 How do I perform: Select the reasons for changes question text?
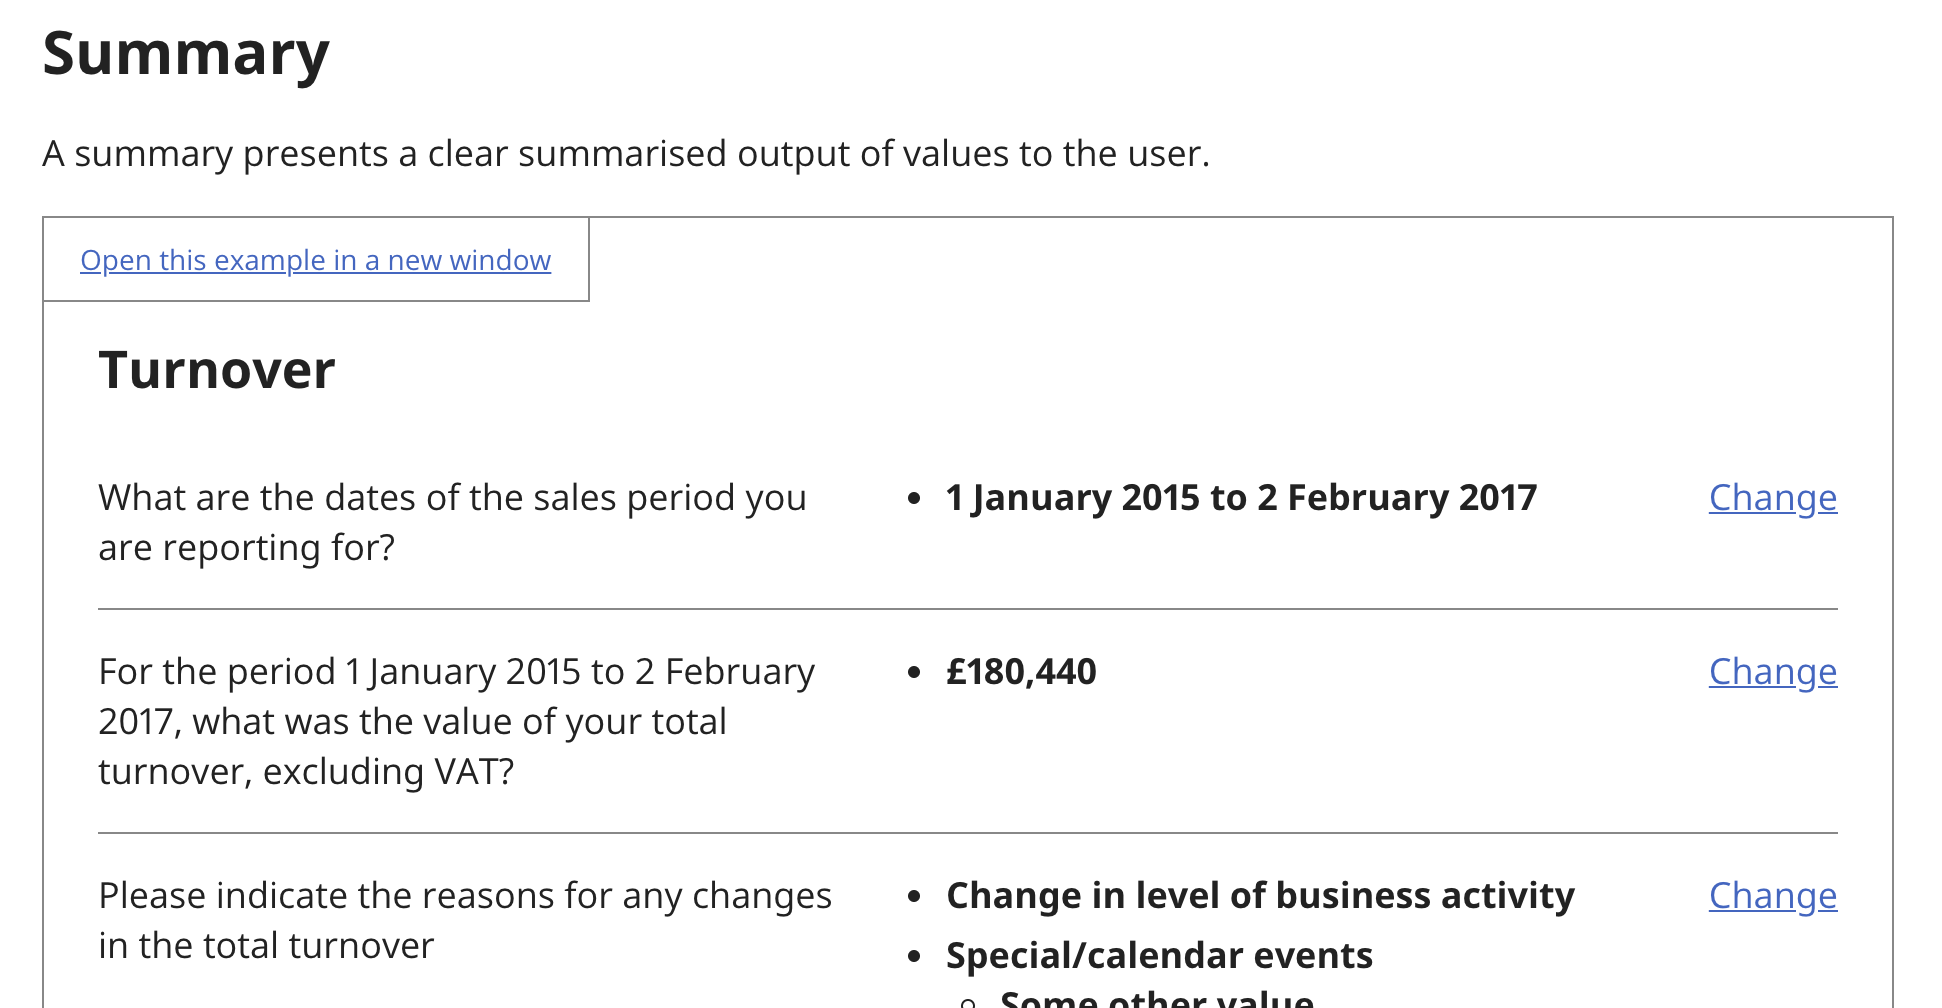[x=464, y=920]
